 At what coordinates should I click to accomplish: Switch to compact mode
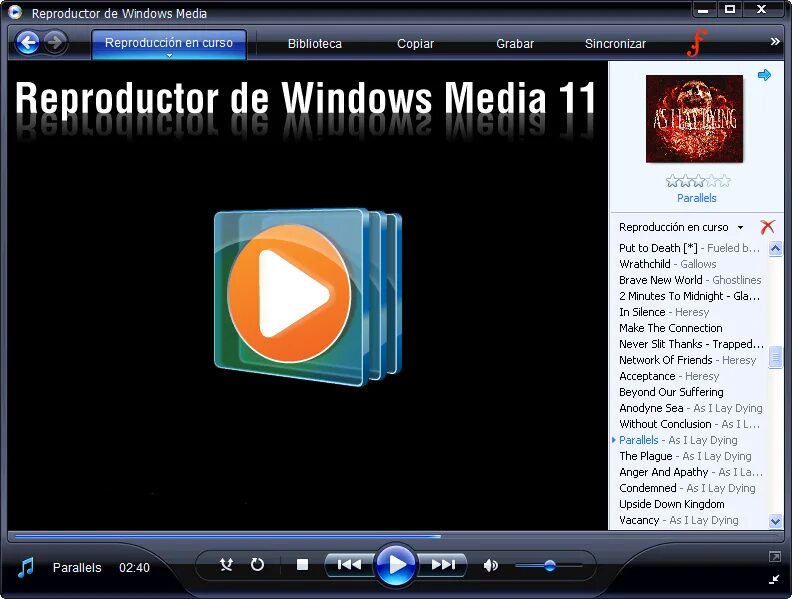point(774,579)
